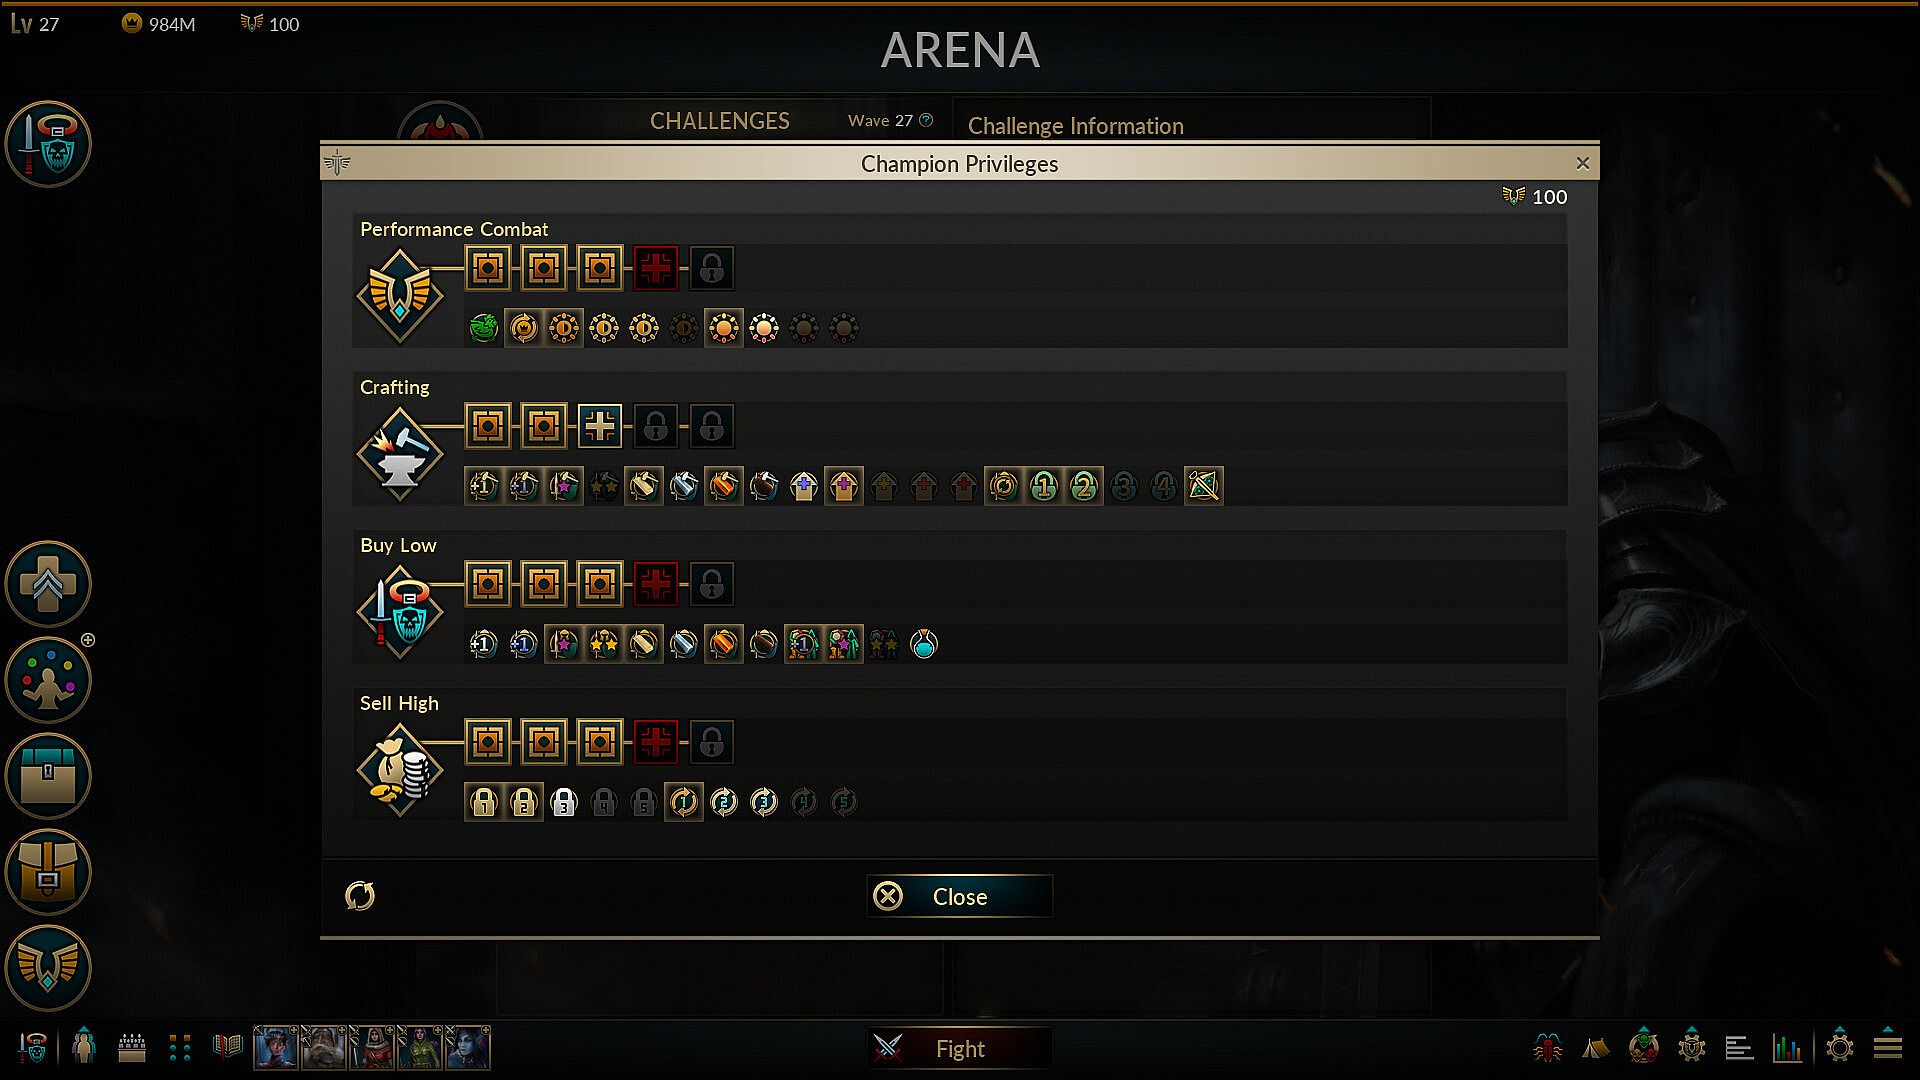Click the locked slot in Buy Low row

click(712, 584)
